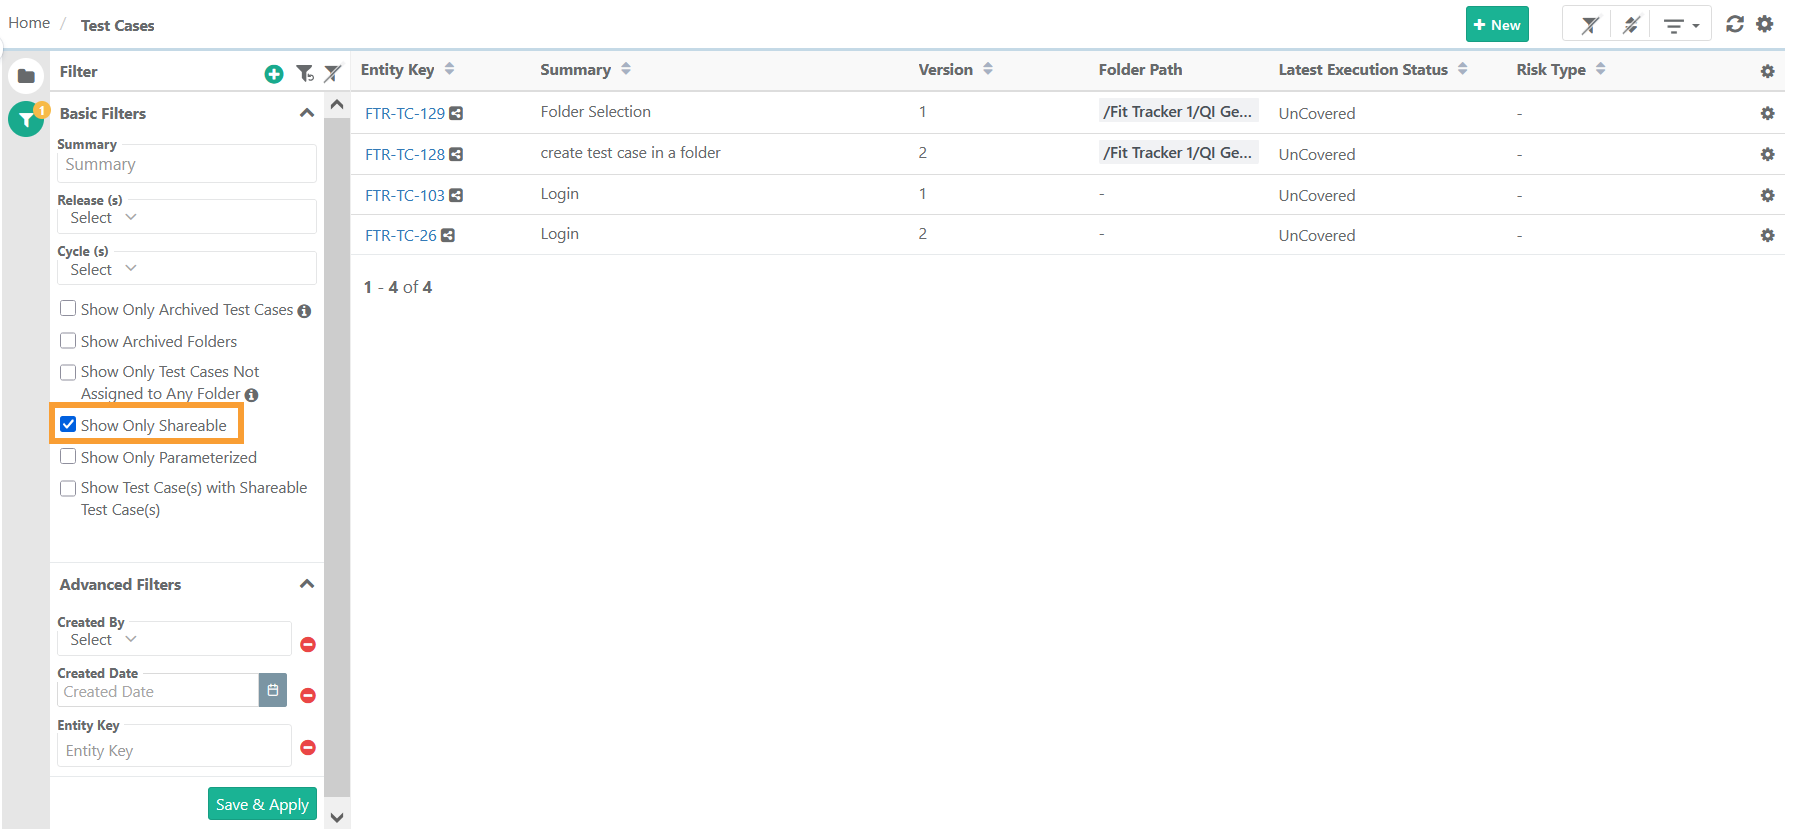Screen dimensions: 1793x829
Task: Open the Created Date calendar picker
Action: pyautogui.click(x=273, y=690)
